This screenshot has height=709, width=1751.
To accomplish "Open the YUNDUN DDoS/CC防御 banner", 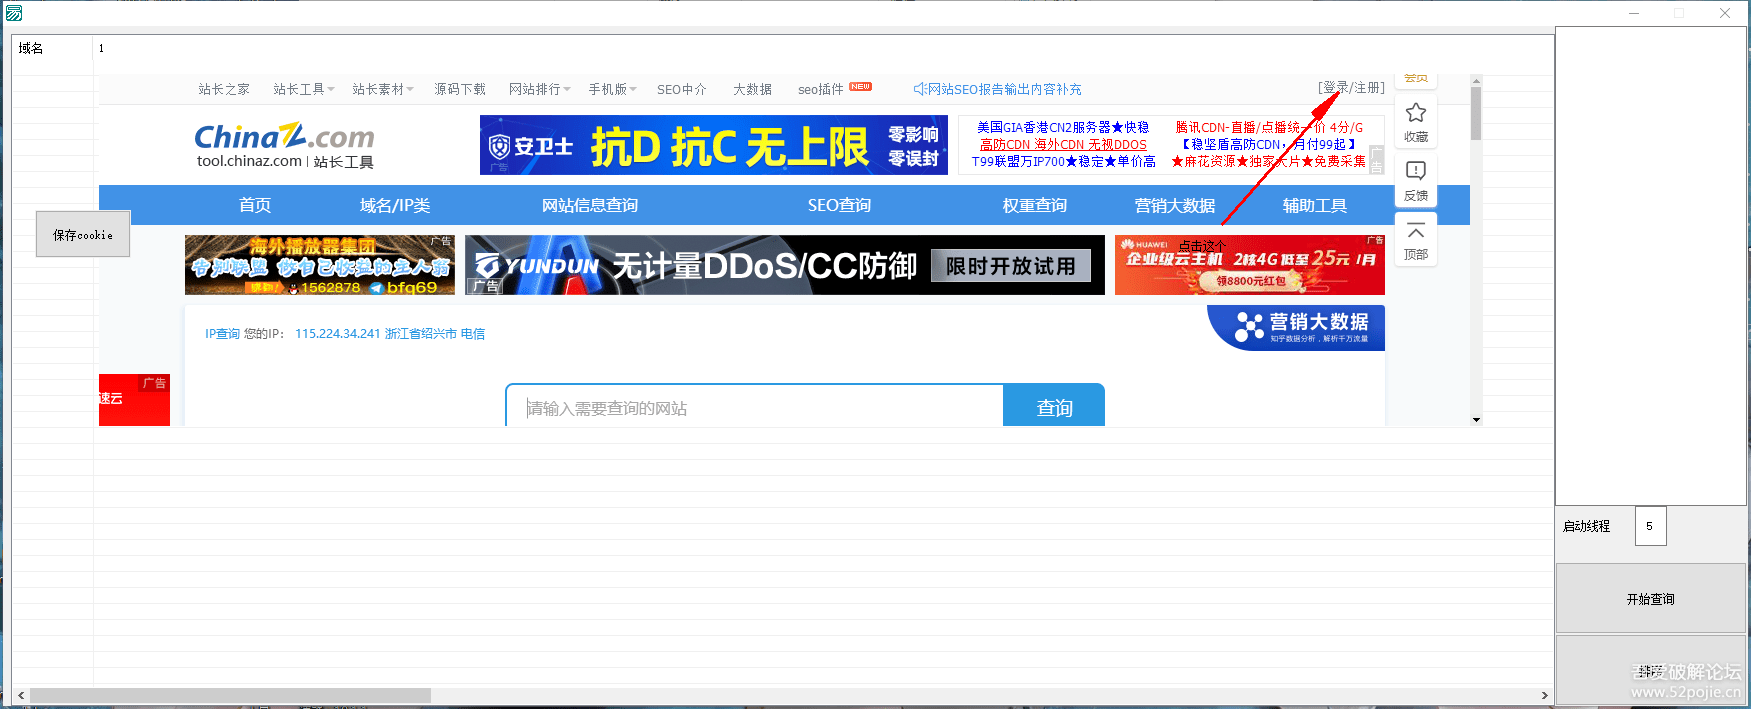I will [785, 265].
